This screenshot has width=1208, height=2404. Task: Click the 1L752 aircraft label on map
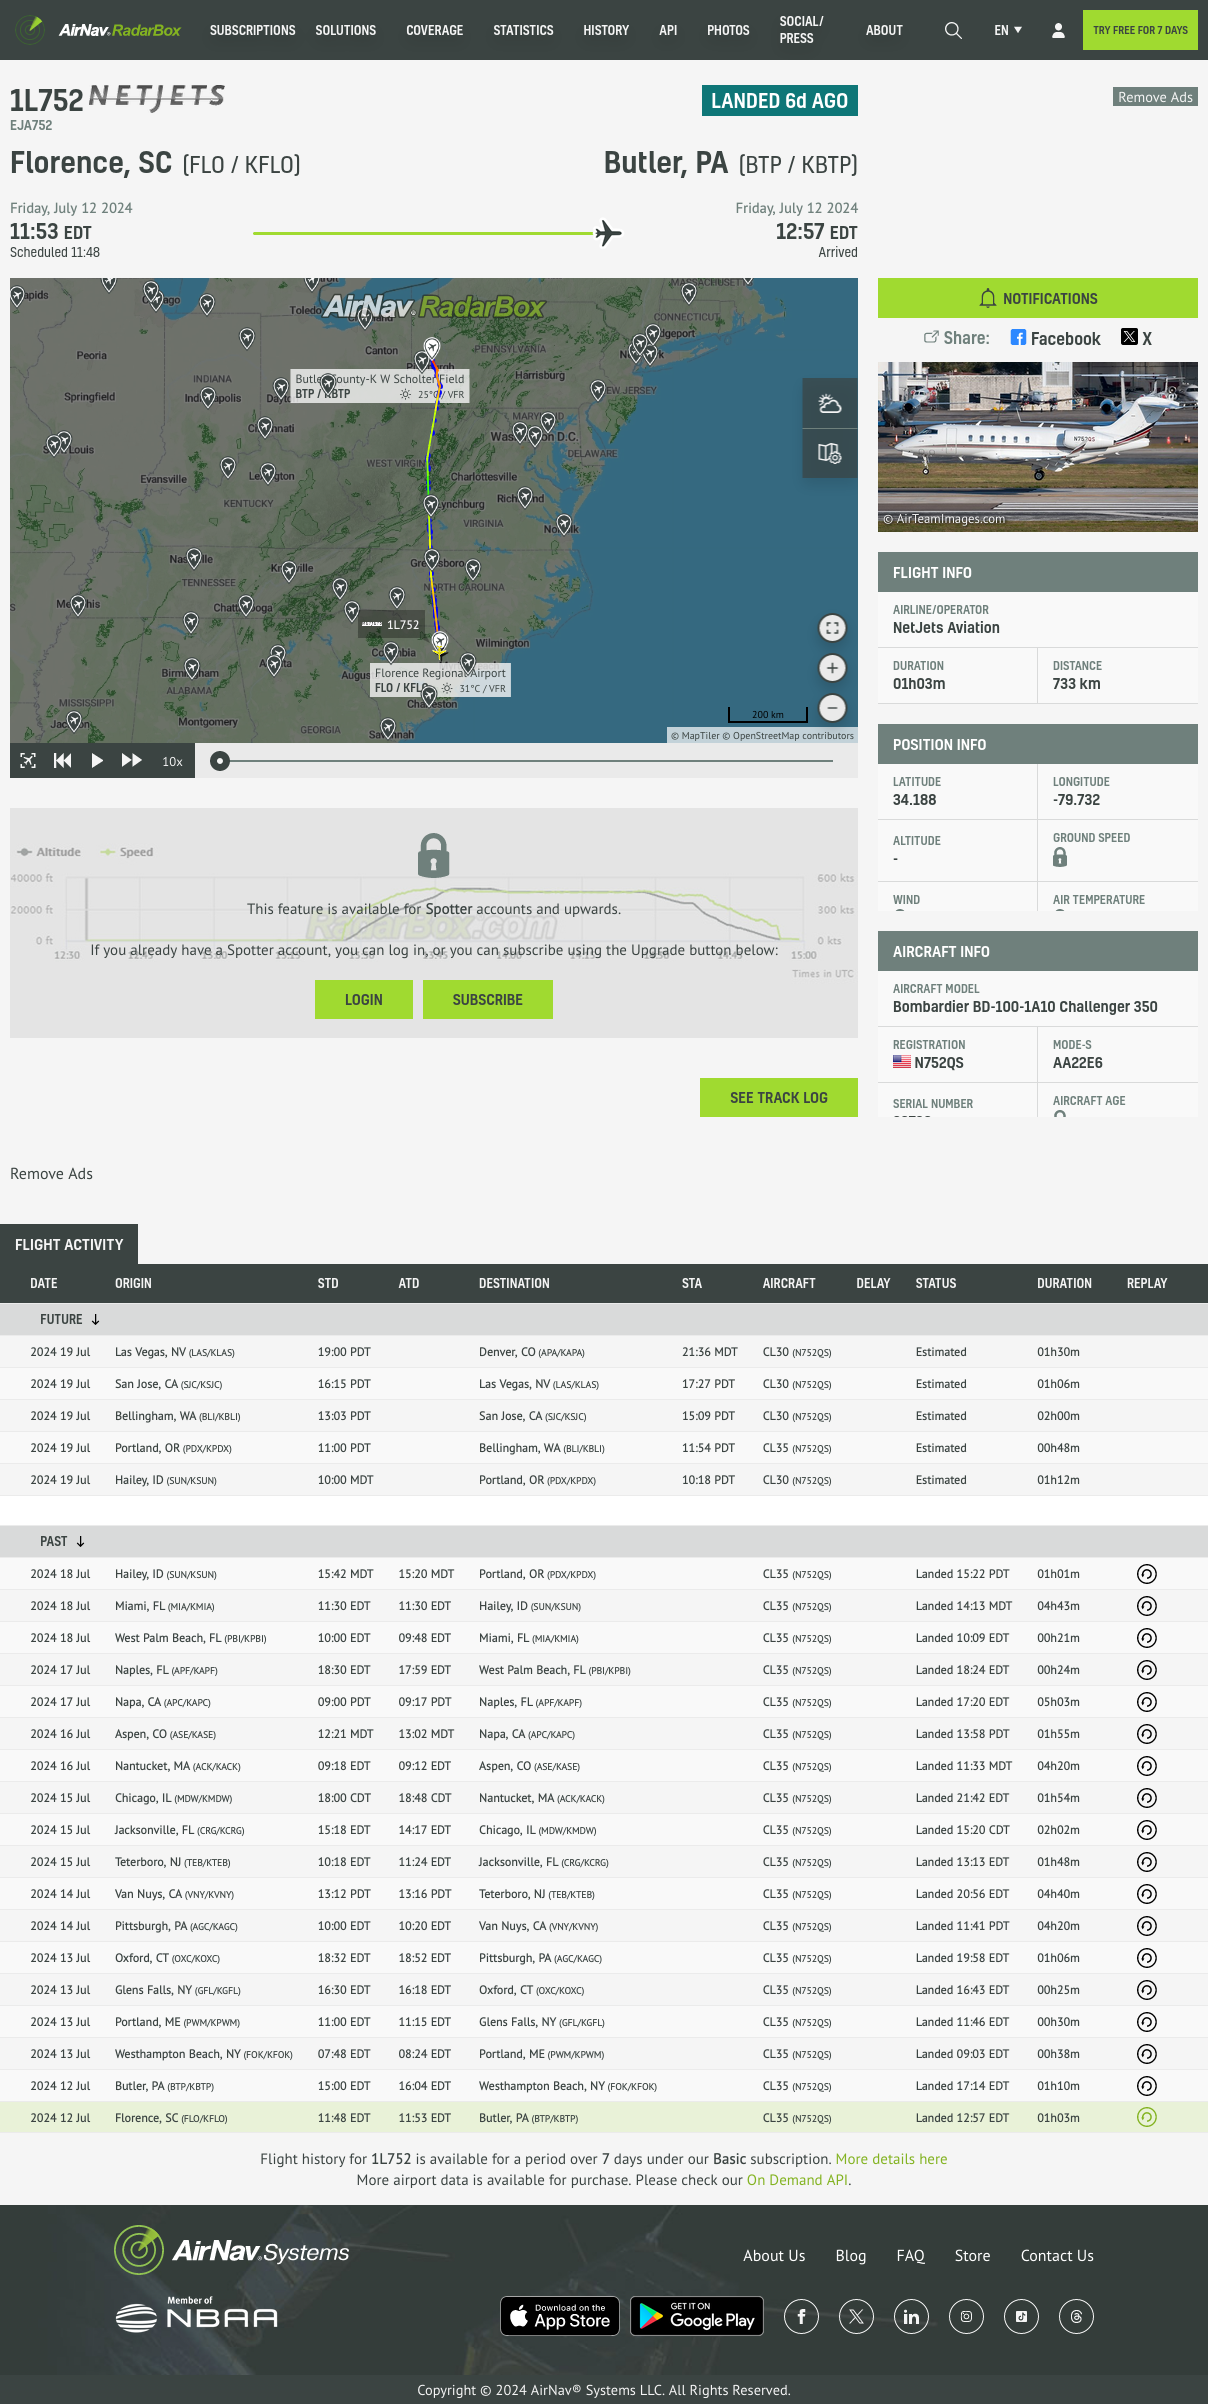pyautogui.click(x=391, y=624)
